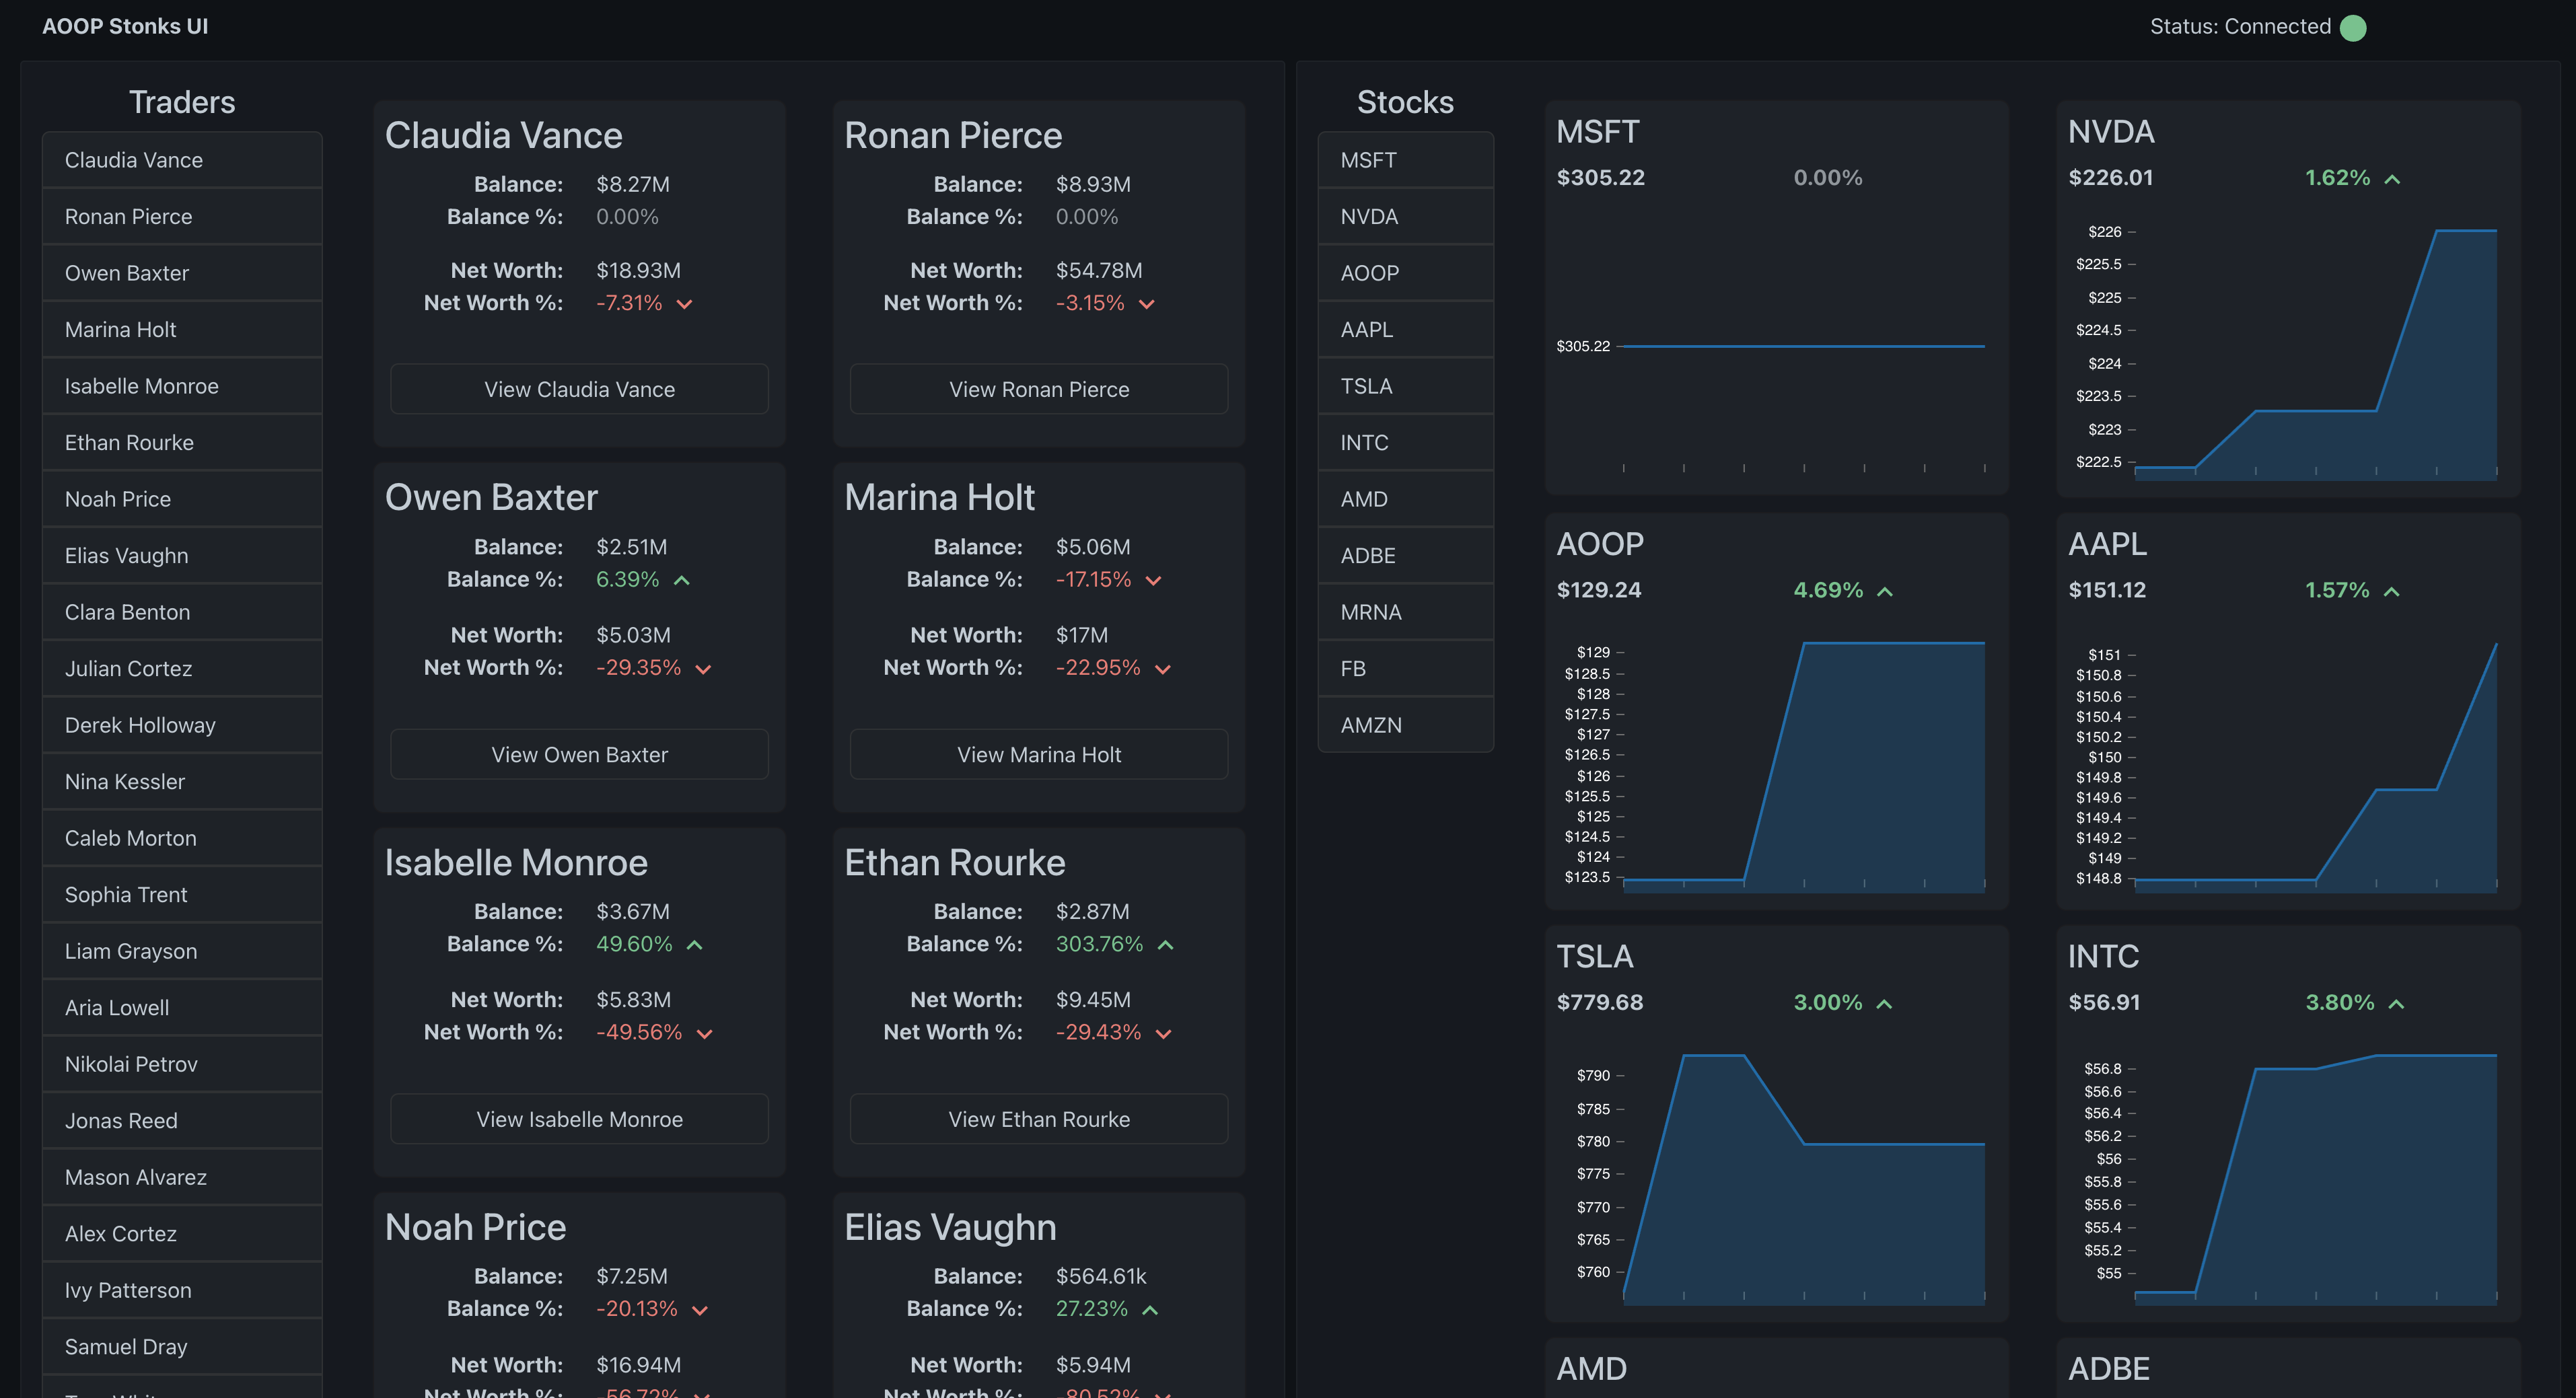Pick Ethan Rourke in Traders list
Screen dimensions: 2576x1398
(182, 443)
